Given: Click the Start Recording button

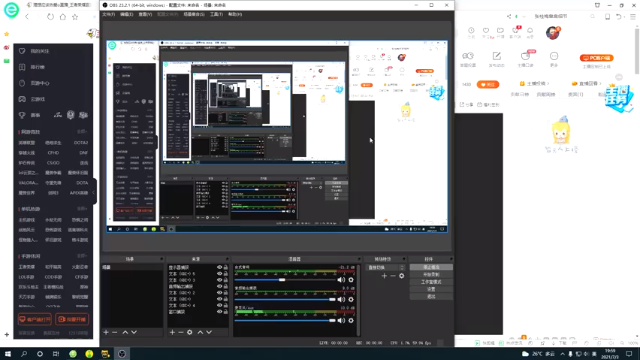Looking at the screenshot, I should click(431, 274).
